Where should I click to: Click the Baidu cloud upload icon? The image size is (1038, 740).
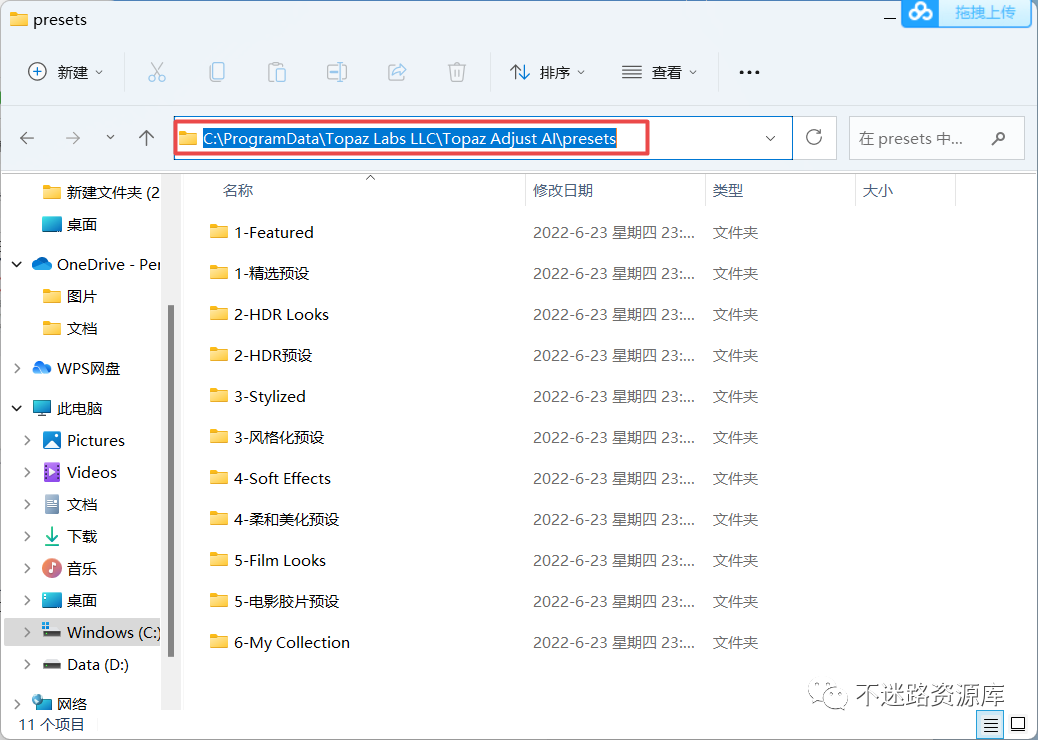click(920, 12)
